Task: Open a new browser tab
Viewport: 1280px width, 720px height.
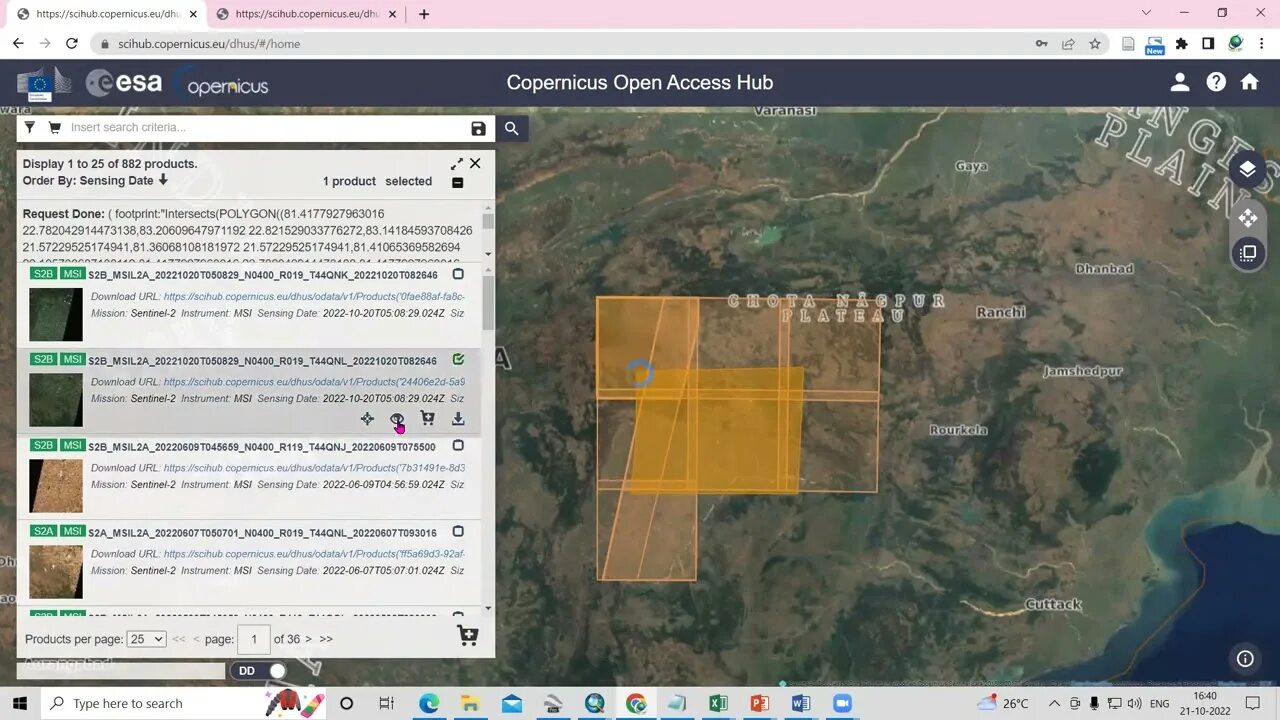Action: coord(424,14)
